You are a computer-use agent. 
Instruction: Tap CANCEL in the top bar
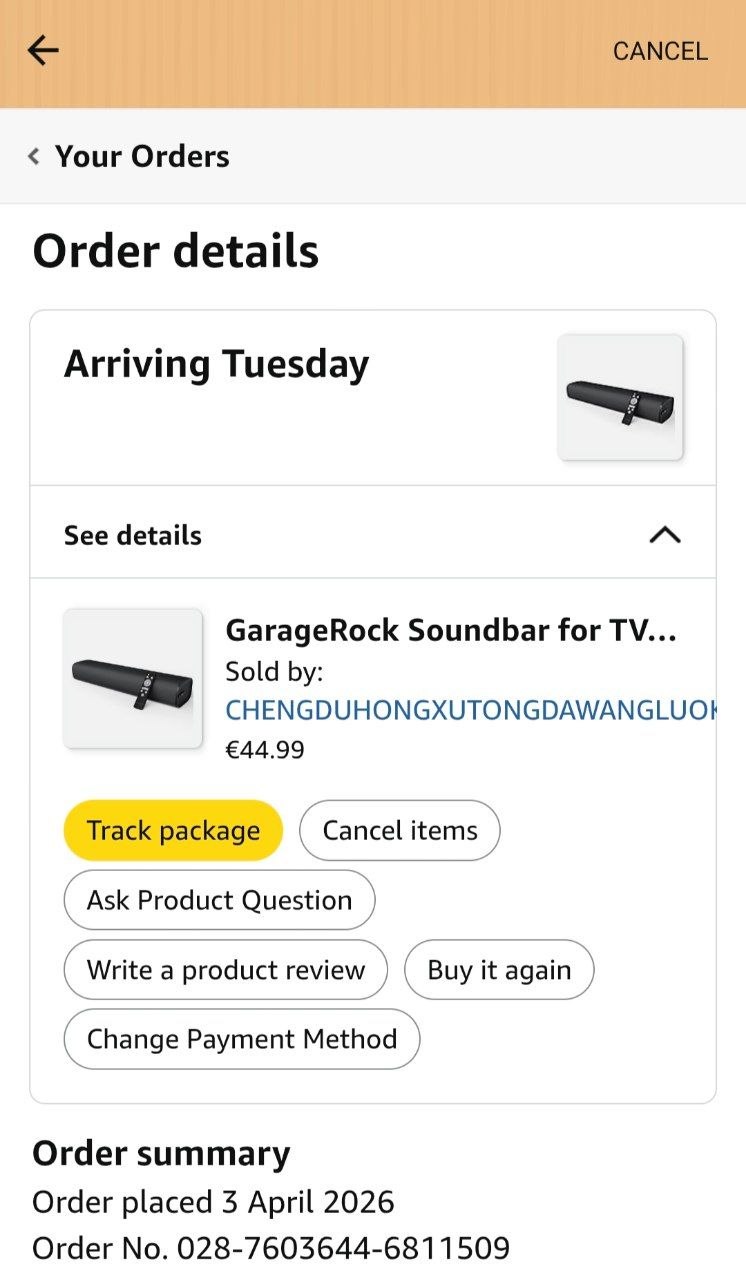(660, 51)
